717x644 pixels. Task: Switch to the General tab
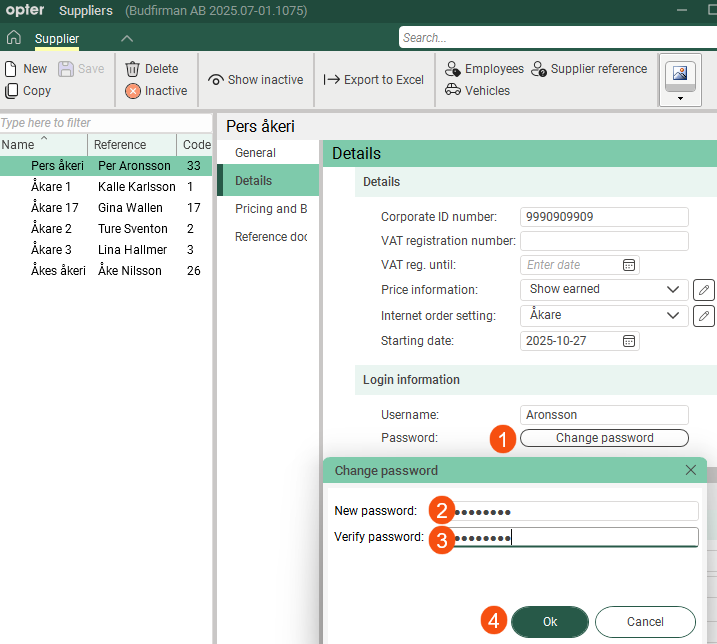(x=255, y=153)
